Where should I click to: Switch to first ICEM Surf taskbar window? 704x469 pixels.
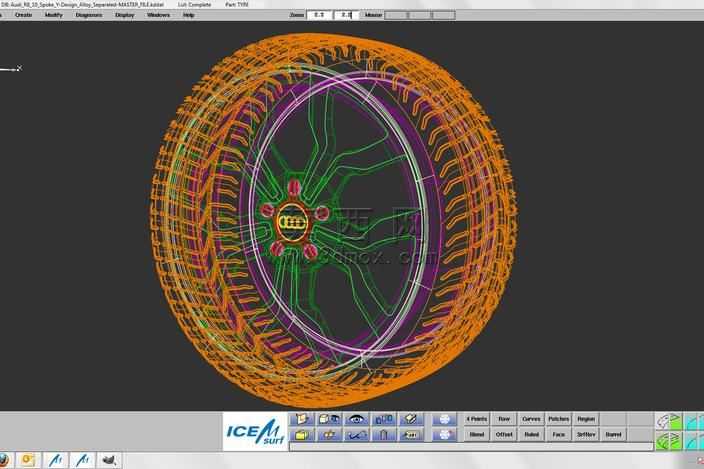click(56, 460)
